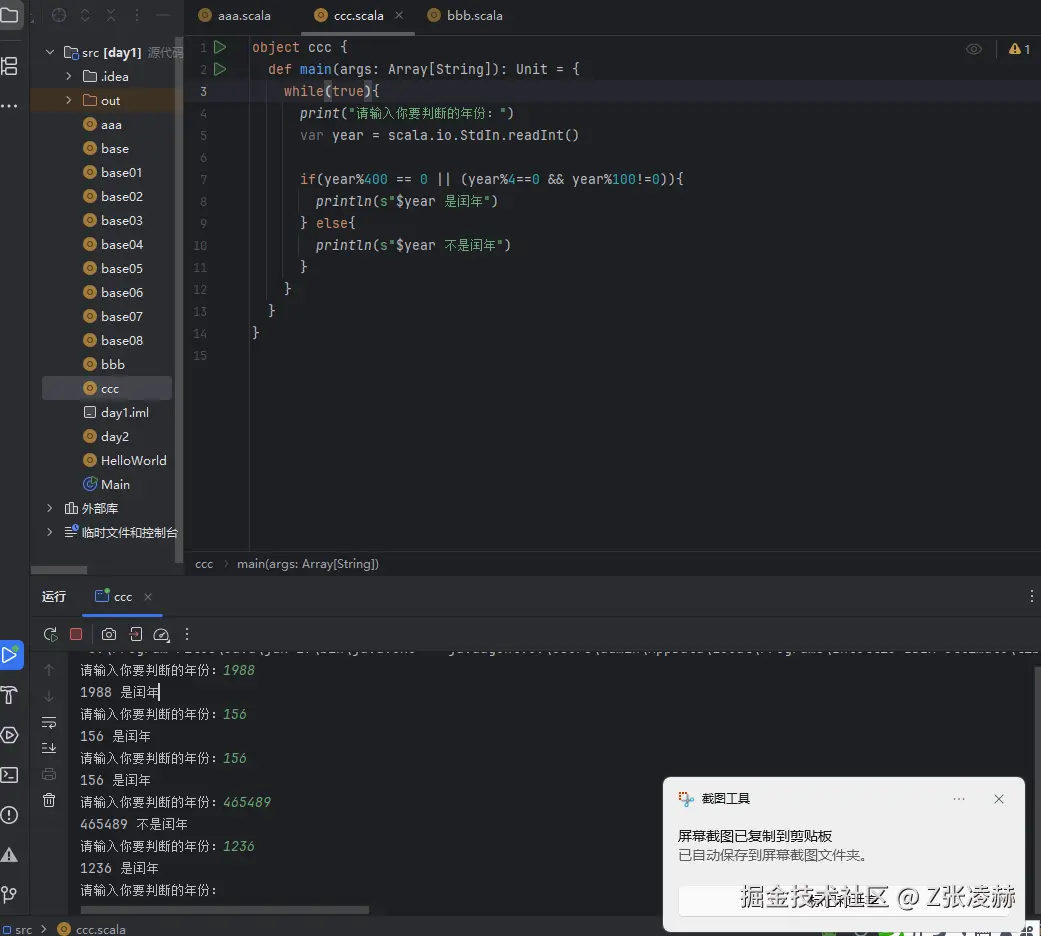Clear console output with trash icon
The height and width of the screenshot is (936, 1041).
pos(49,800)
